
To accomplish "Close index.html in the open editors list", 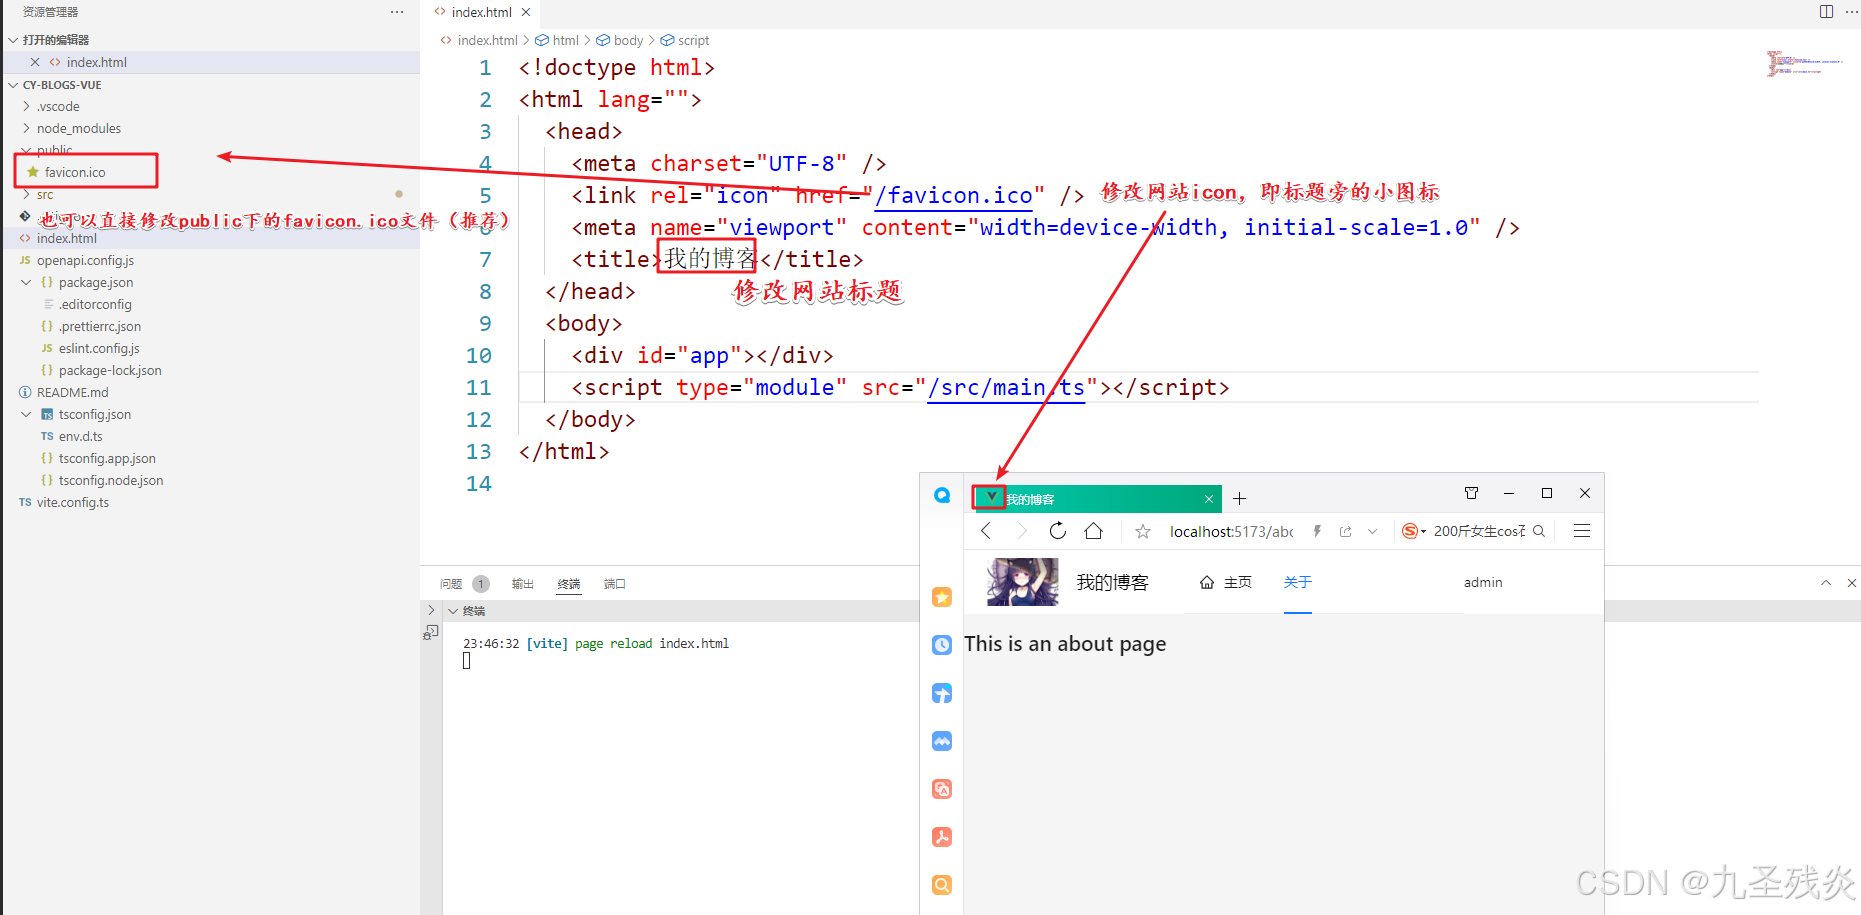I will (x=35, y=62).
